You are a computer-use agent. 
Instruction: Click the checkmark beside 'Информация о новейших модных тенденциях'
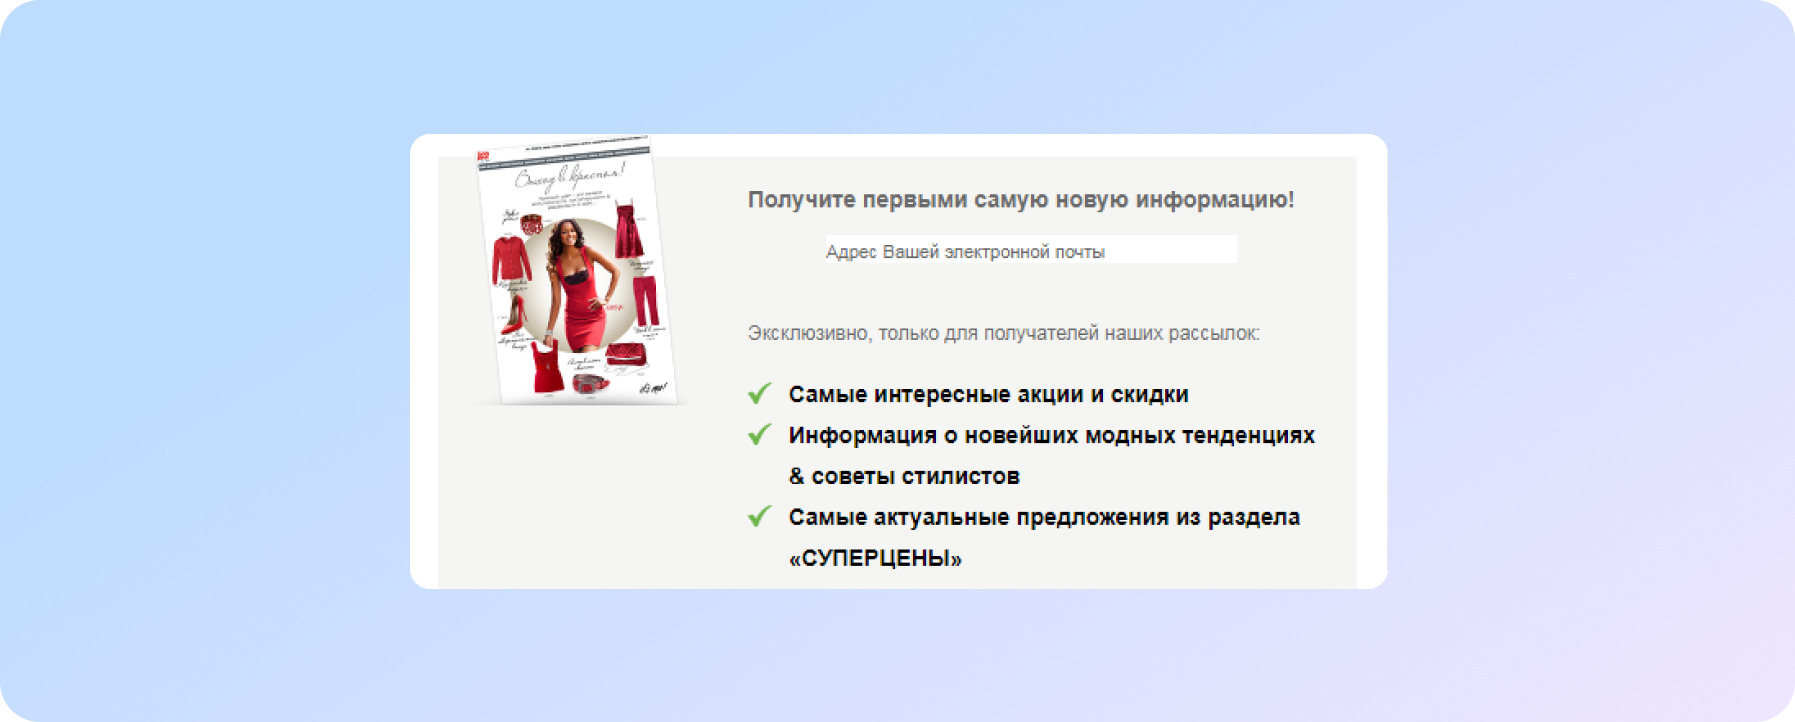point(760,435)
